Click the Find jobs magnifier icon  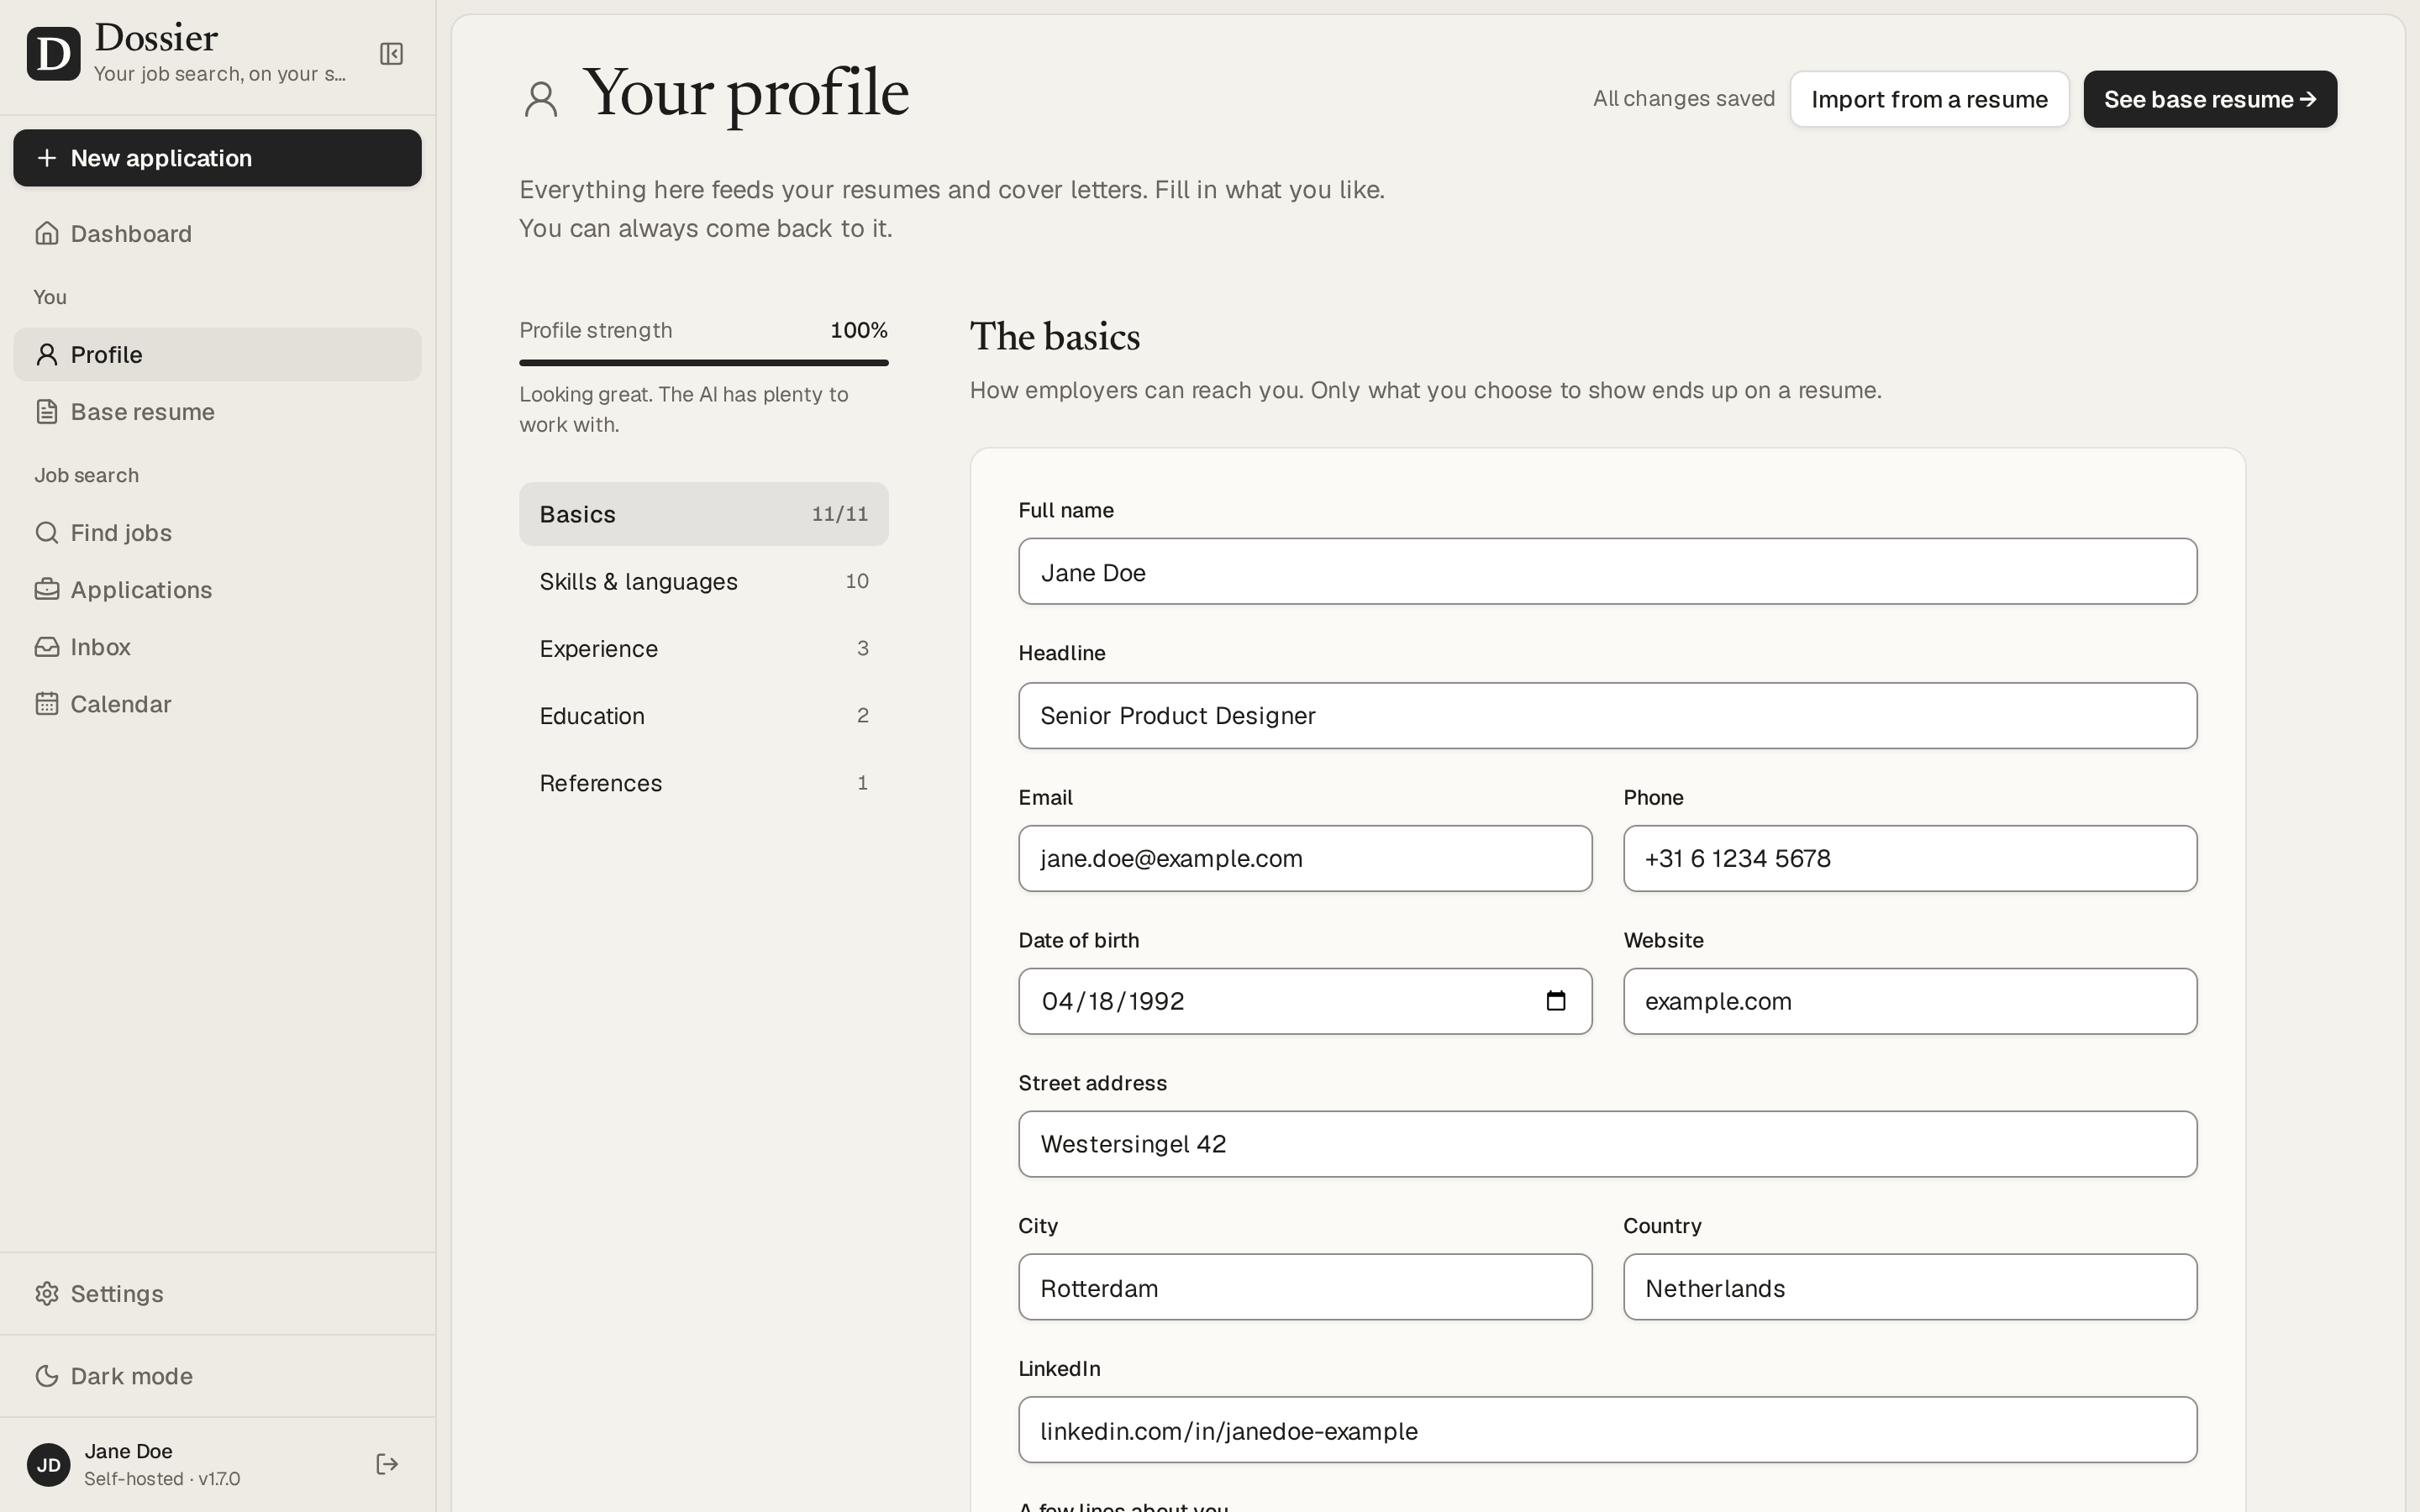(47, 532)
